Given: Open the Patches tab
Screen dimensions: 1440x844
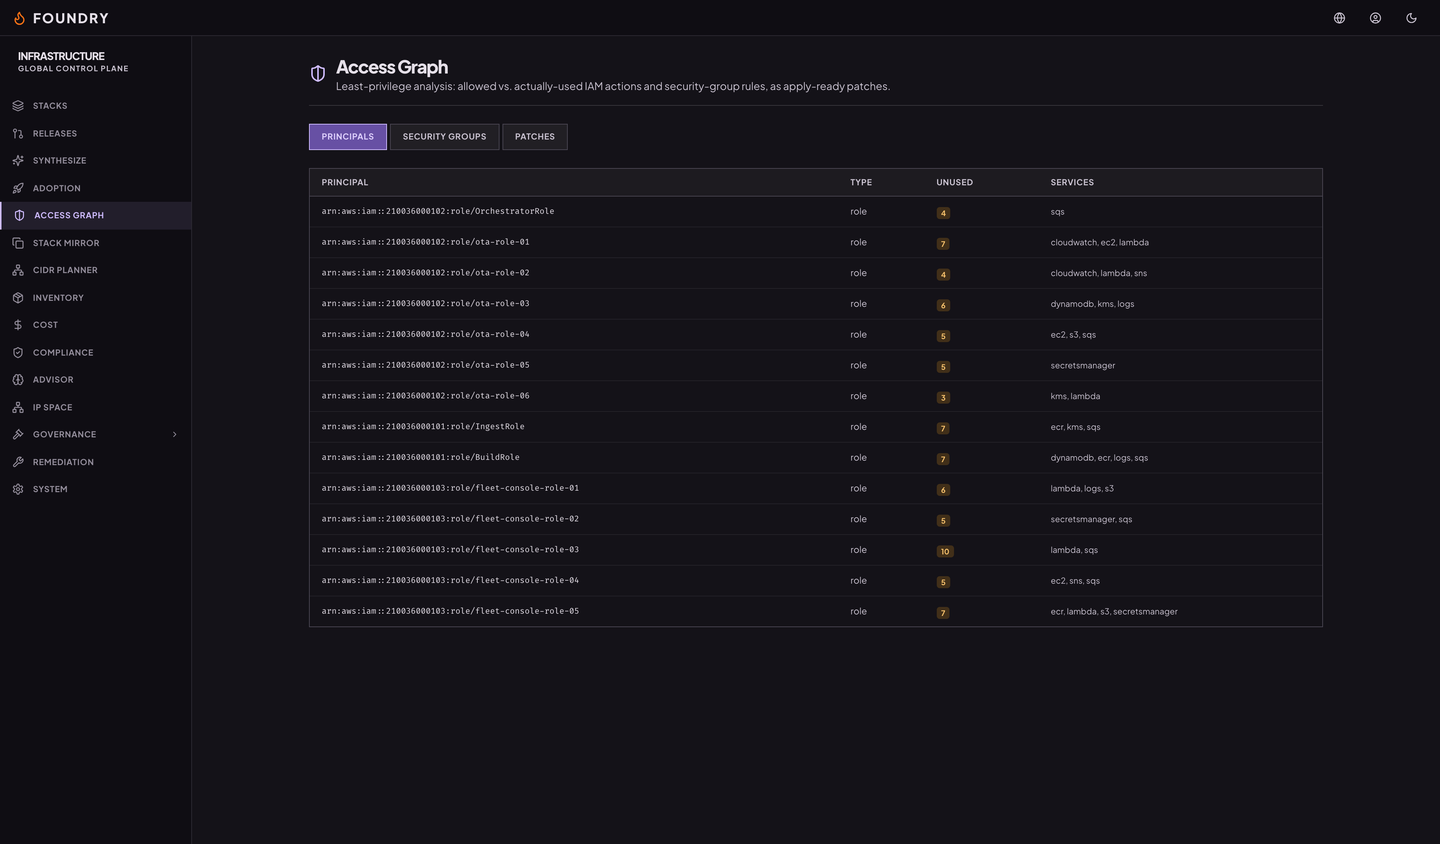Looking at the screenshot, I should click(x=535, y=137).
